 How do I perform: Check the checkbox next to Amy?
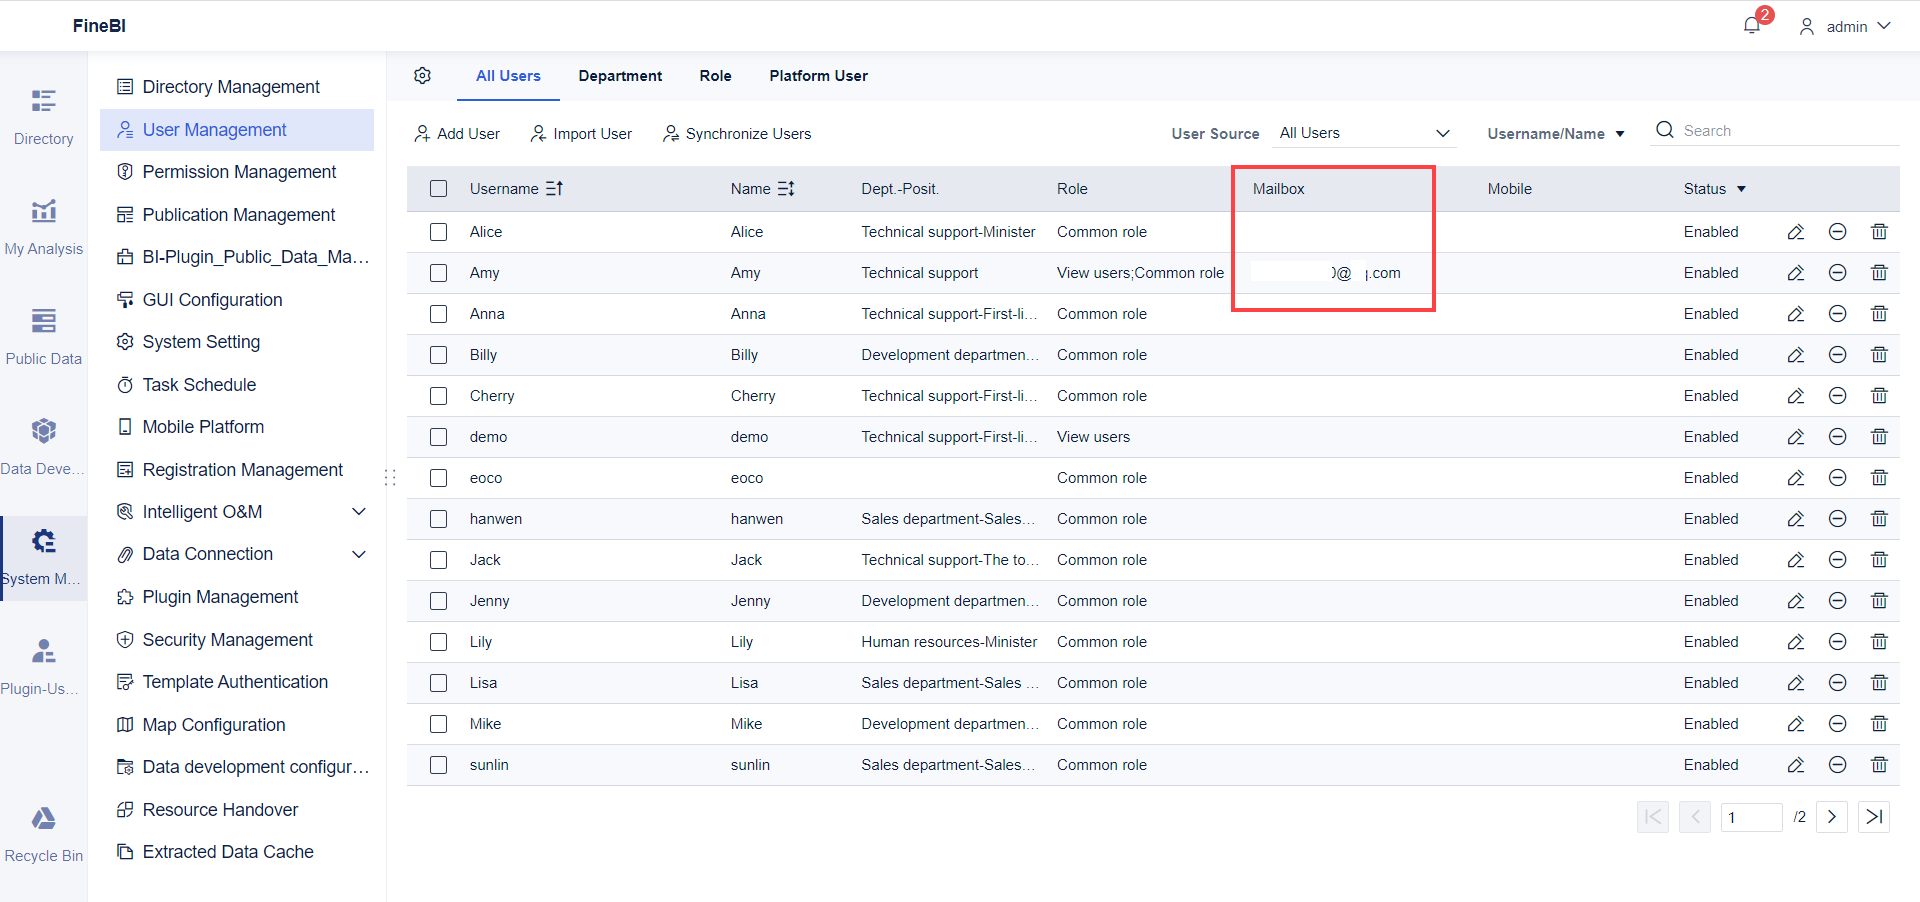438,272
